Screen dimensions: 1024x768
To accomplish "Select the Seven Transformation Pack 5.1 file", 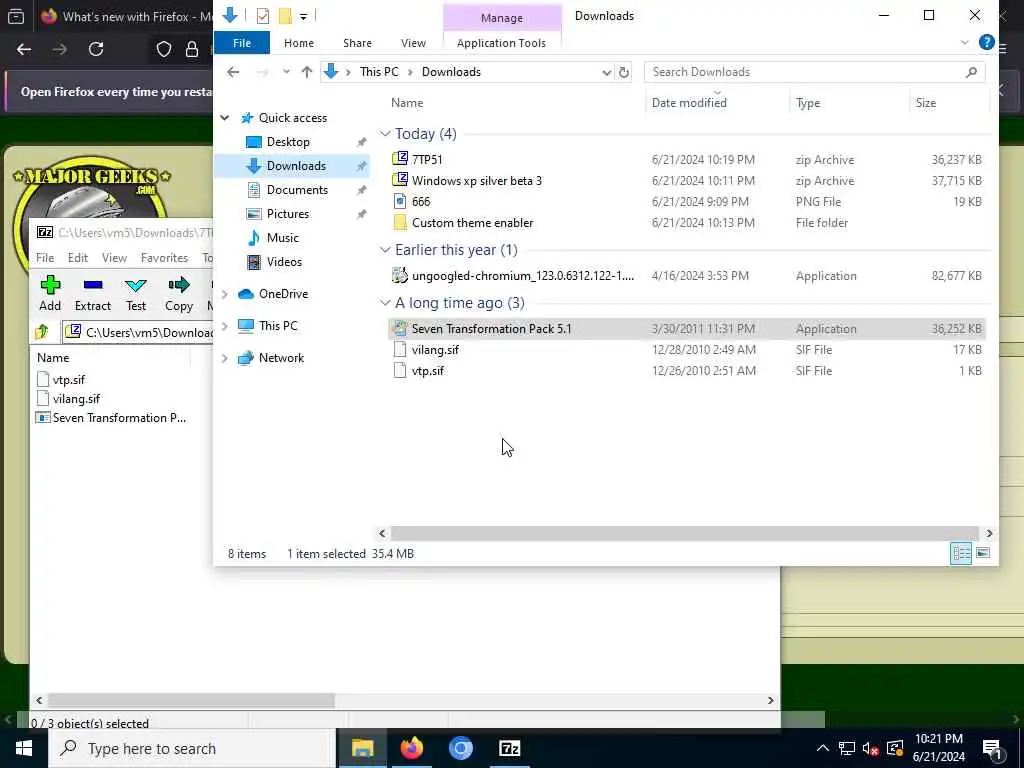I will point(686,328).
